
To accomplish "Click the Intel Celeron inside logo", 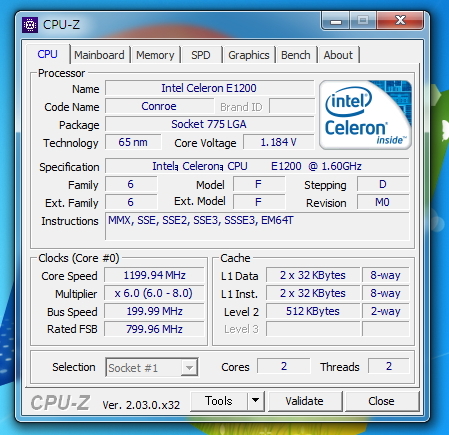I will pos(365,115).
